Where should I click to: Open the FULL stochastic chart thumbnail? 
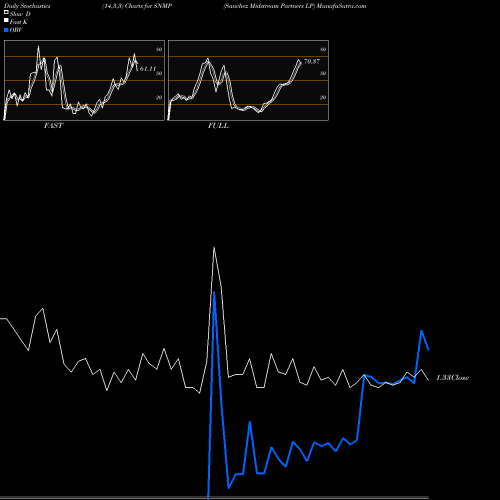pos(248,80)
